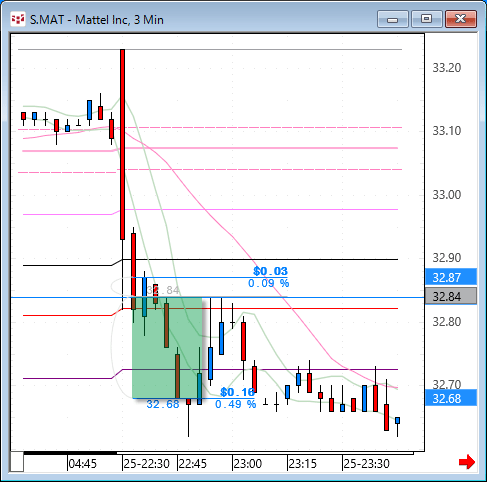487x482 pixels.
Task: Click the 0.49 % label
Action: [236, 404]
